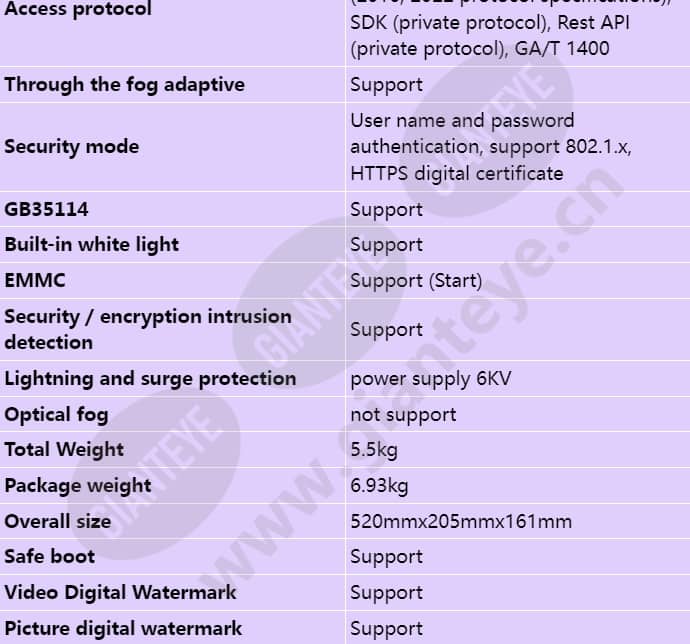
Task: Select the "Support (Start)" value cell
Action: (415, 280)
